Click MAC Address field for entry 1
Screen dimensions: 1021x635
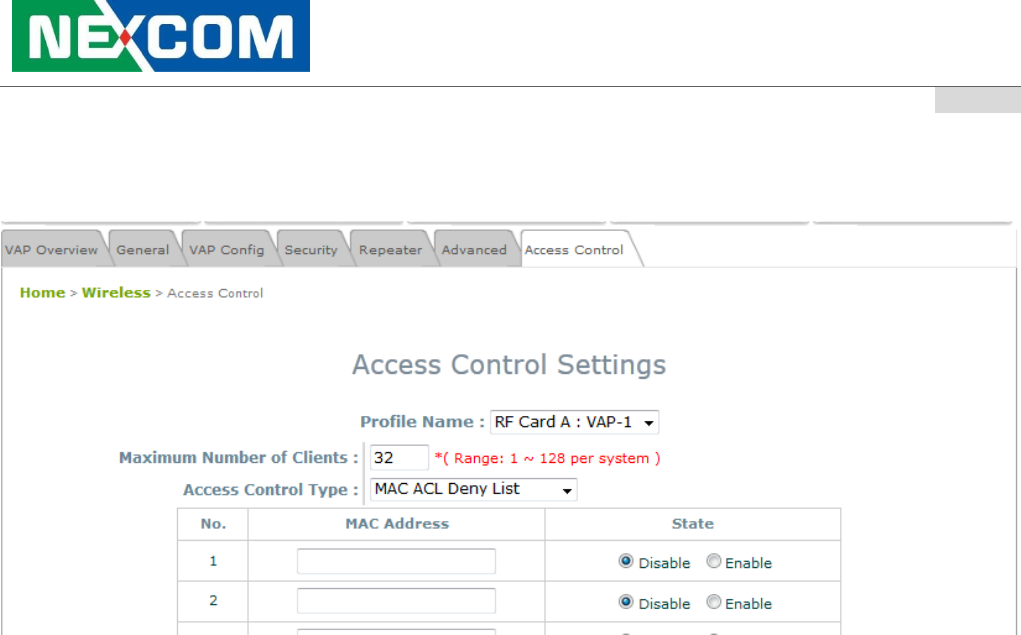tap(396, 562)
